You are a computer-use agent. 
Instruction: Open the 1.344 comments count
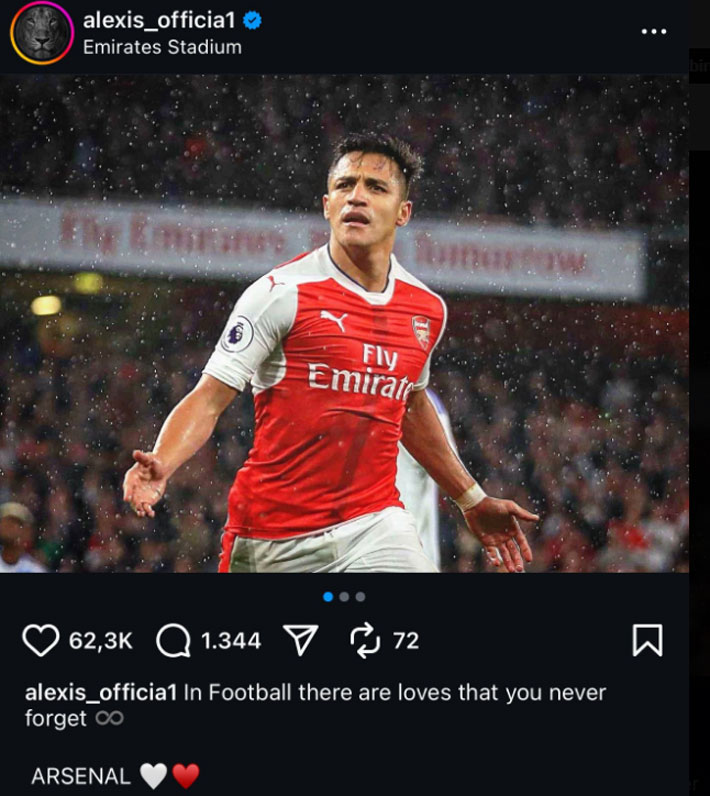231,641
